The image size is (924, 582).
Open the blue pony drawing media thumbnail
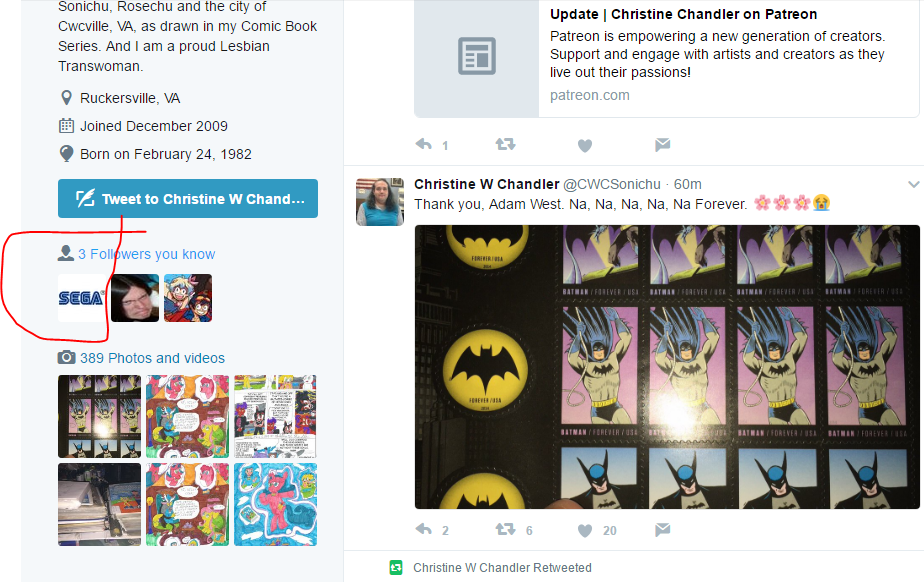275,504
